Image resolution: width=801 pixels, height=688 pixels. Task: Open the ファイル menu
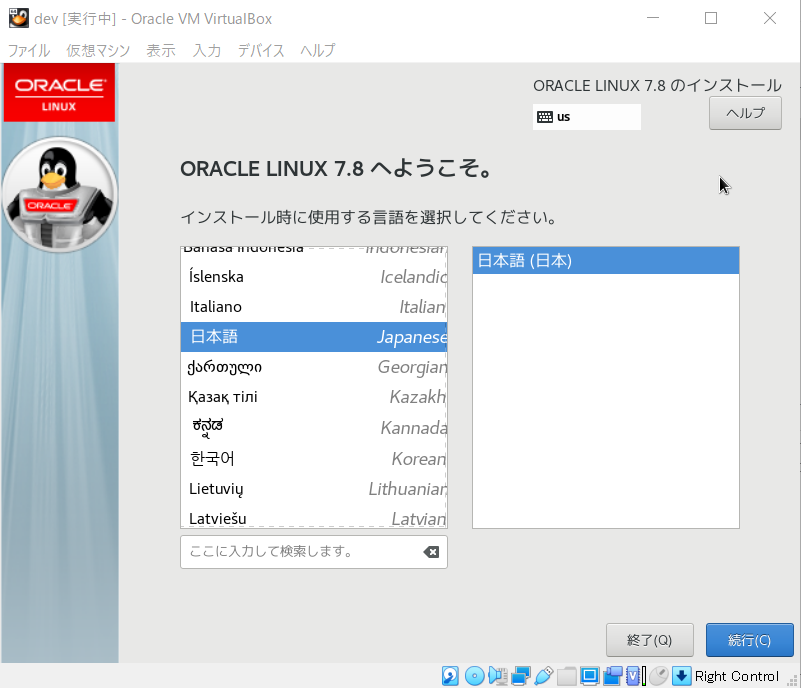click(x=29, y=50)
